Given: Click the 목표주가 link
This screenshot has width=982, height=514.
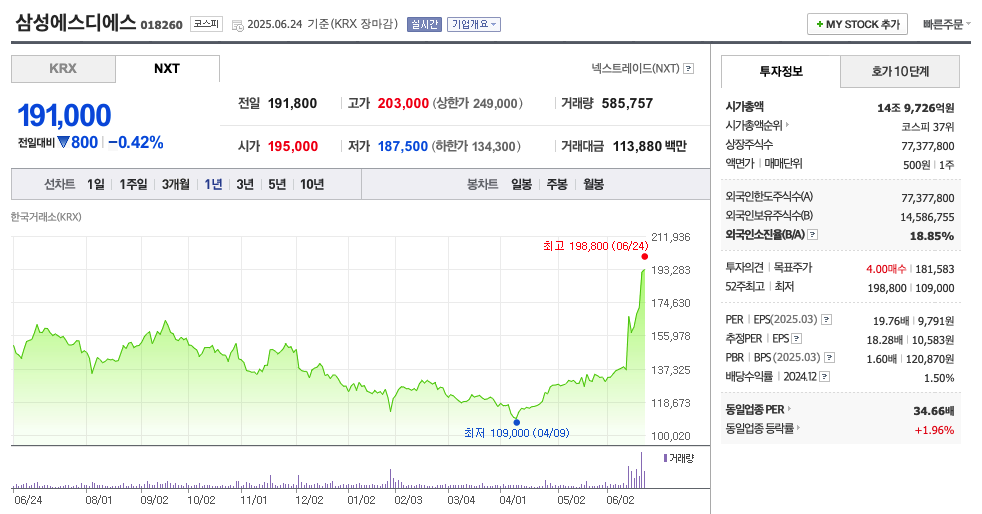Looking at the screenshot, I should pos(792,267).
